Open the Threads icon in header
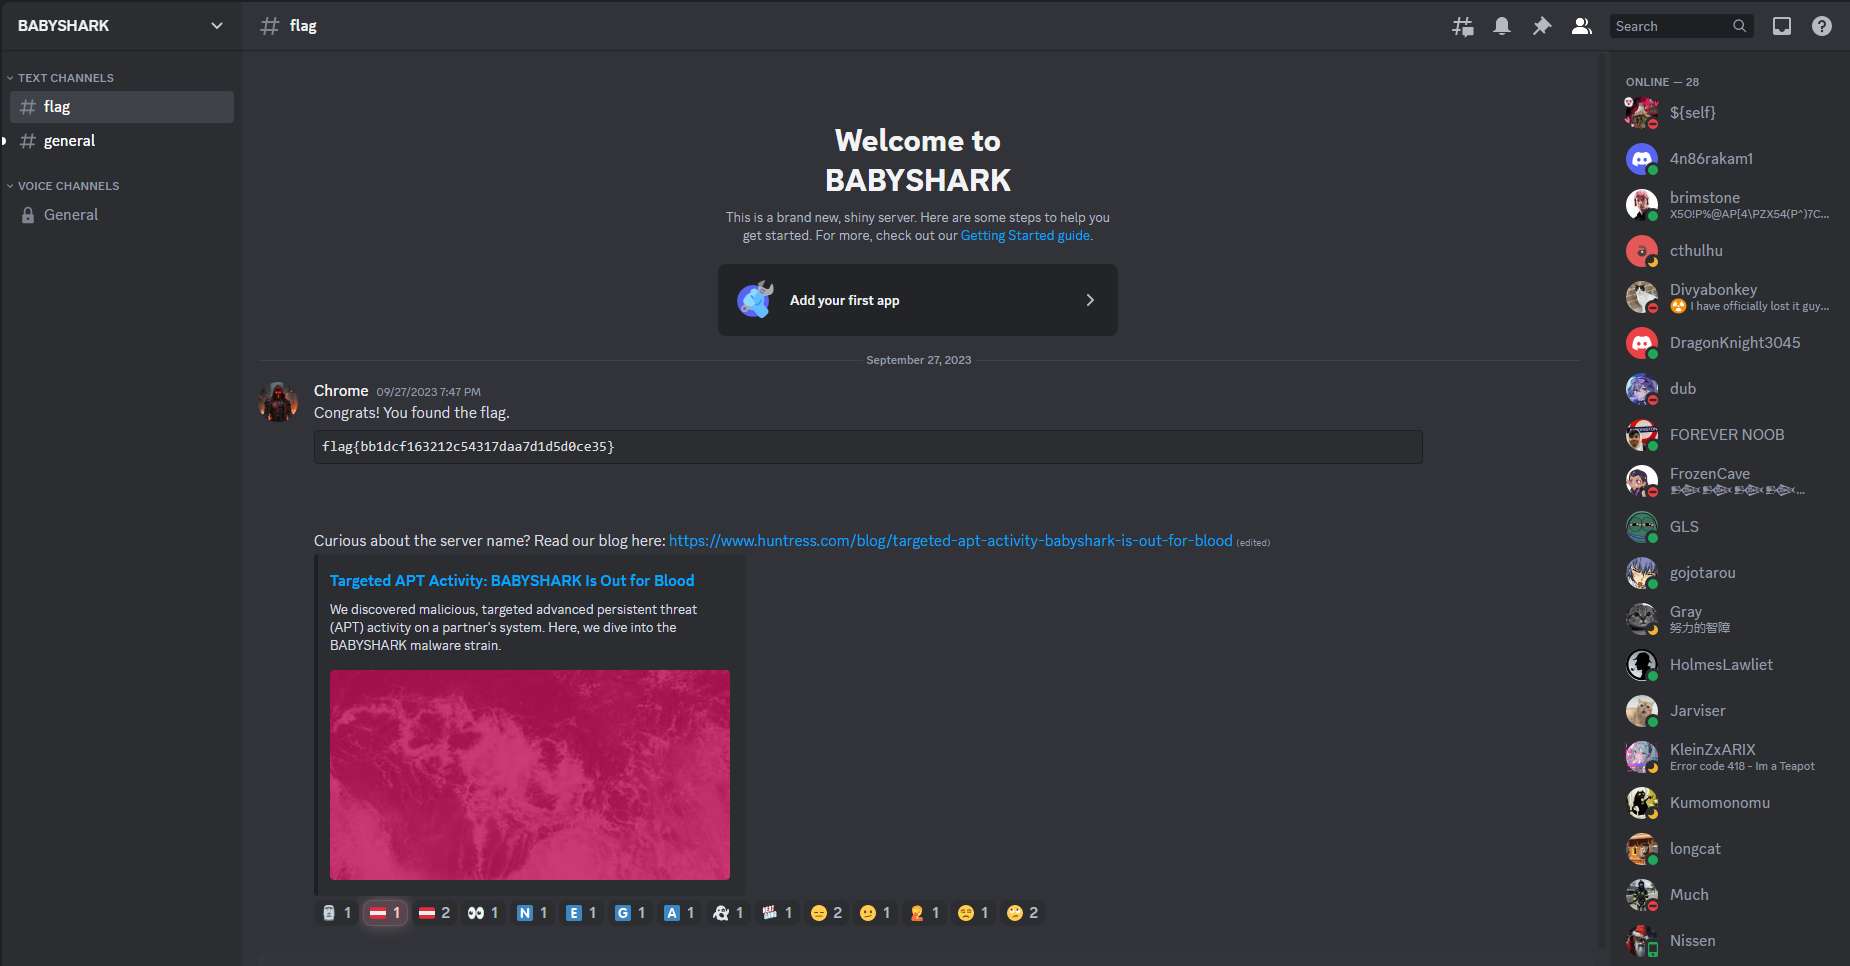Screen dimensions: 1850x966 1462,26
